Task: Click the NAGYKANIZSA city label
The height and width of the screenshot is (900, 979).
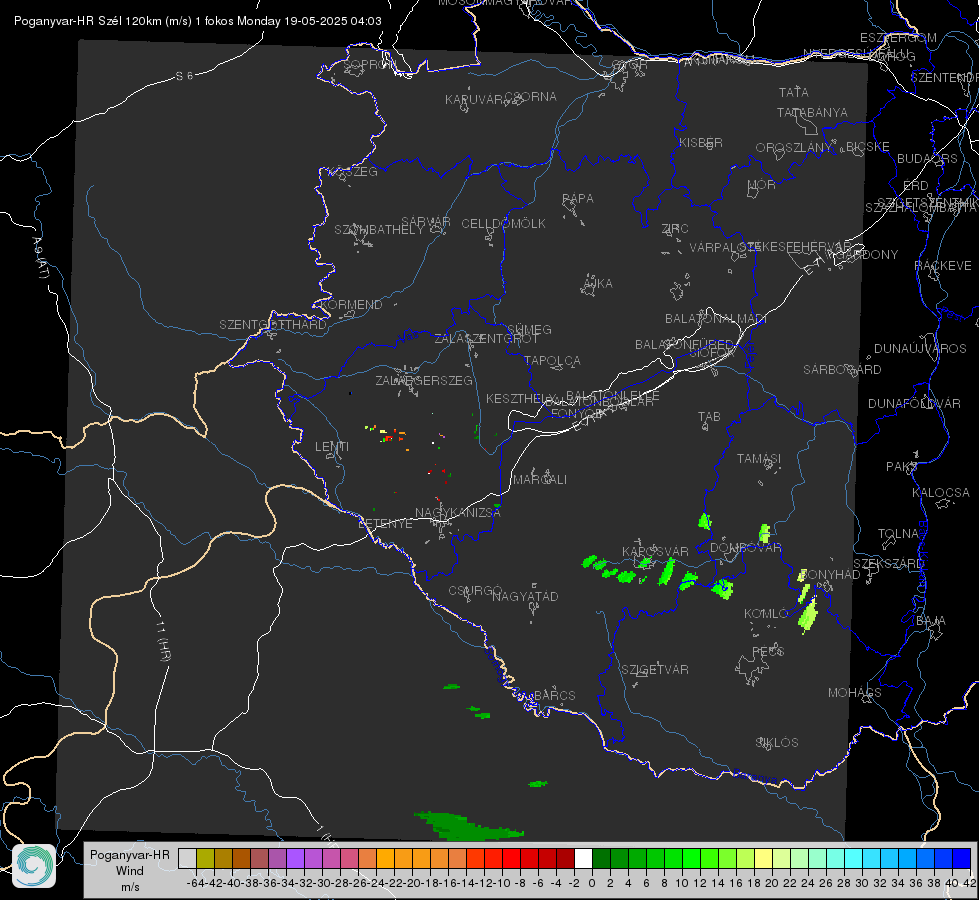Action: pos(458,513)
